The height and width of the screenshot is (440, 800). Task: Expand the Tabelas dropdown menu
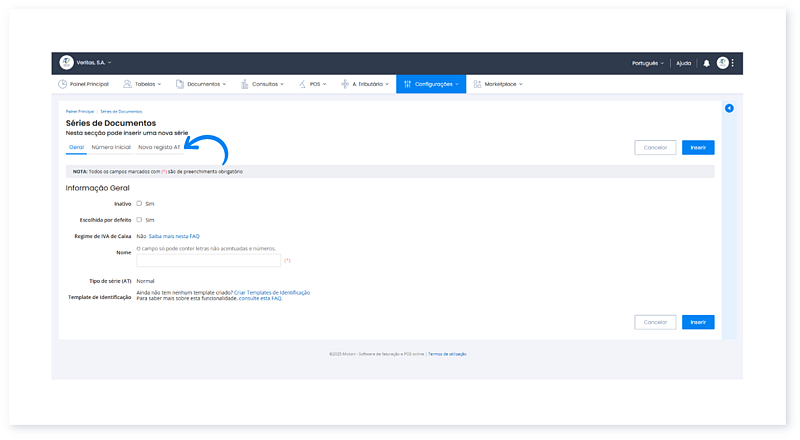tap(145, 84)
